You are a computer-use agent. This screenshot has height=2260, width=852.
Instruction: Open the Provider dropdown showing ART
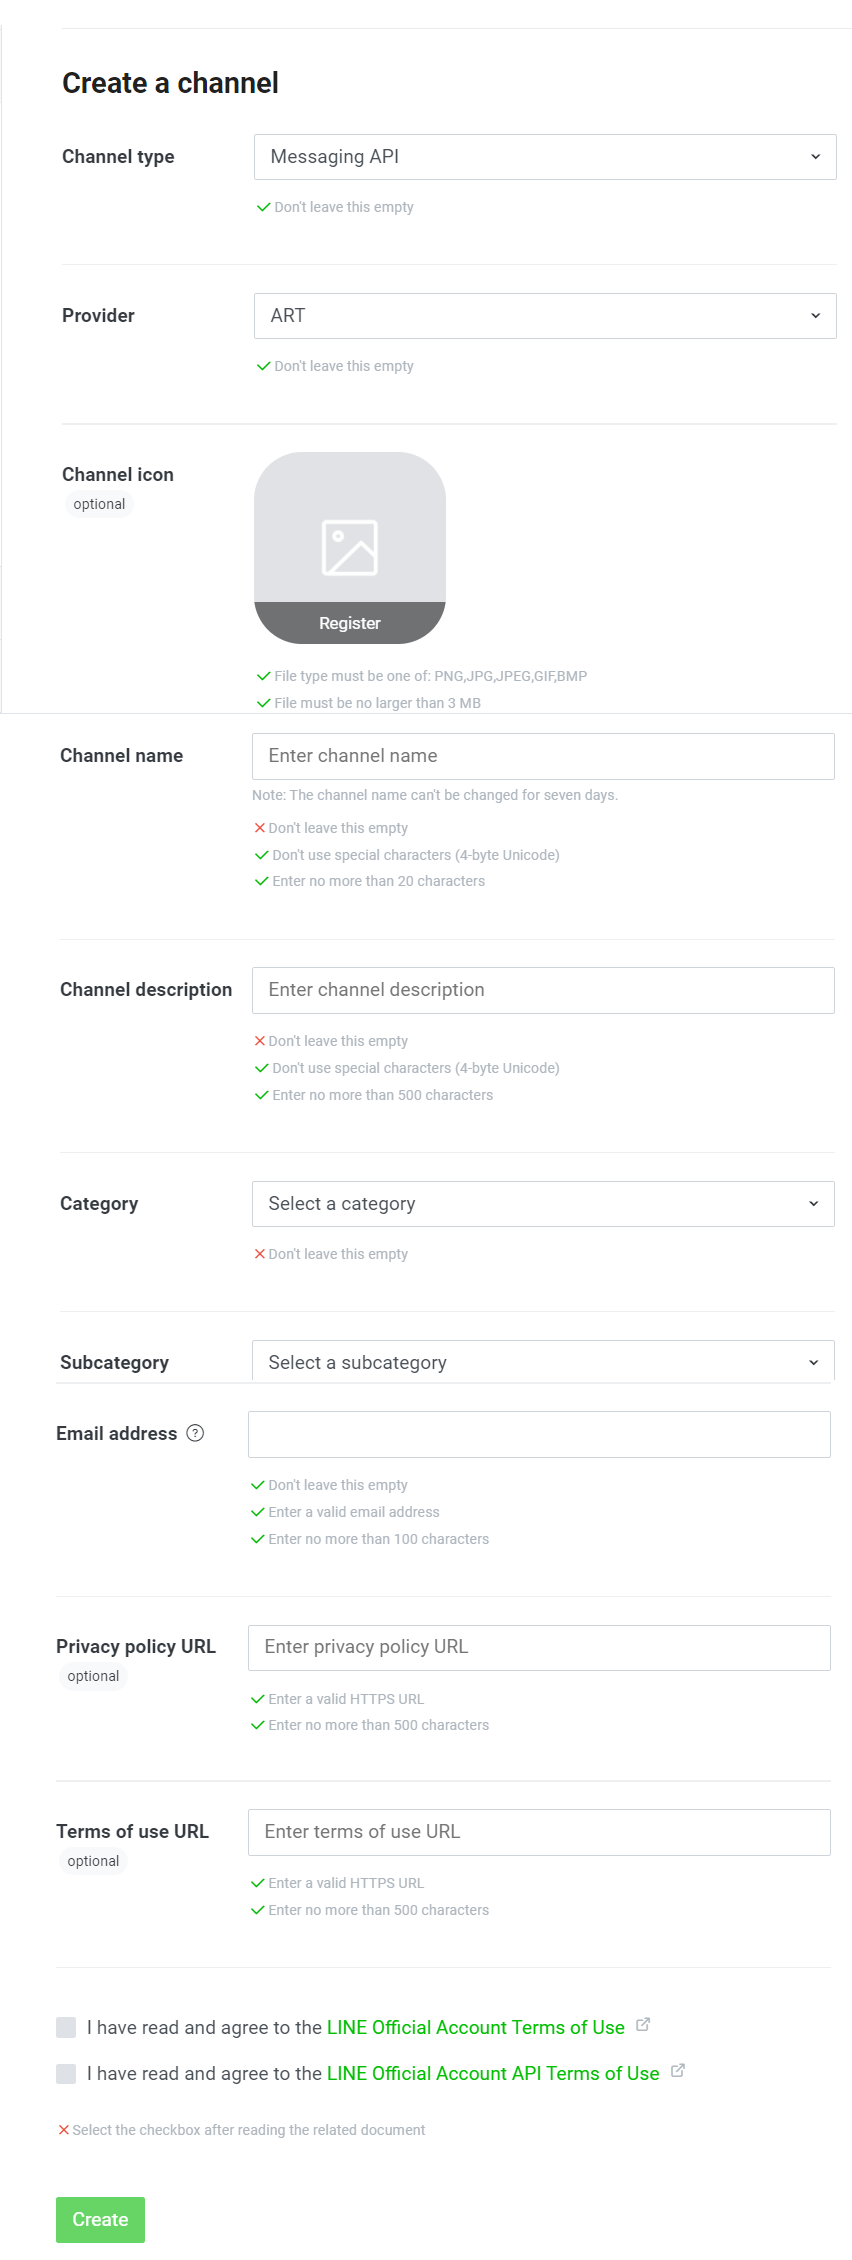[545, 316]
